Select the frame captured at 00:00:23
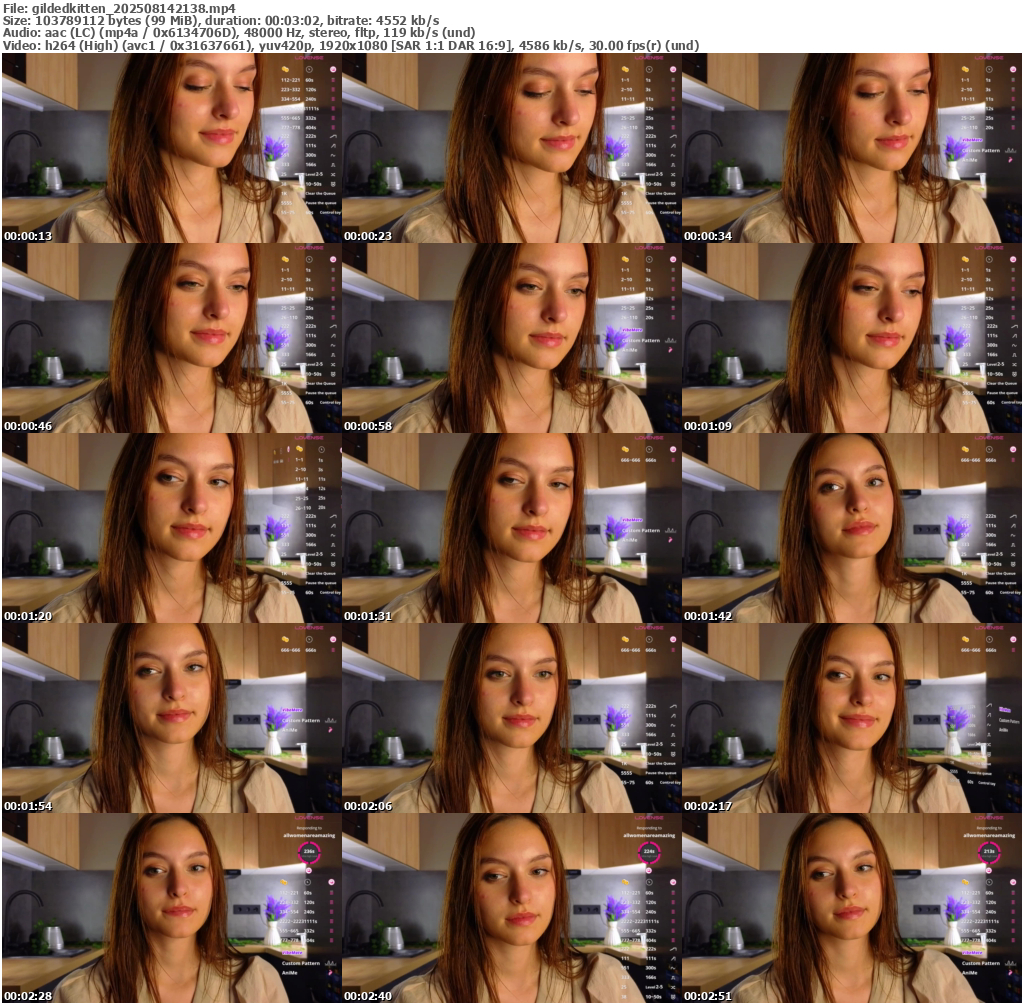The height and width of the screenshot is (1003, 1024). (511, 148)
